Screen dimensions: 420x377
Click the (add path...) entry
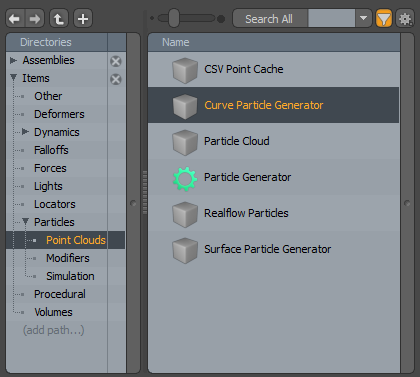[x=54, y=330]
